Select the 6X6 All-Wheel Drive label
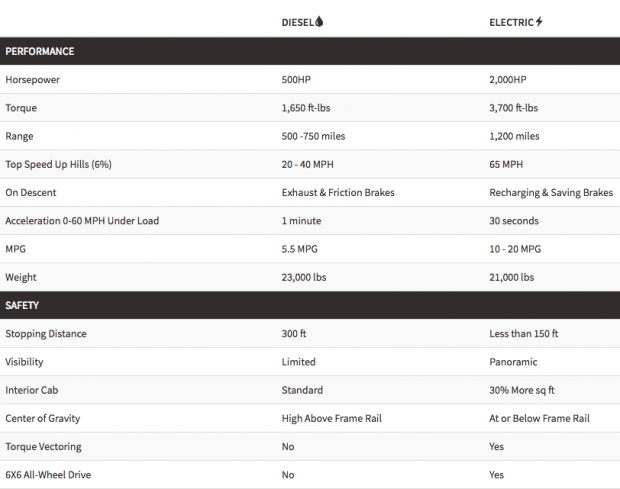The image size is (620, 489). (x=48, y=475)
